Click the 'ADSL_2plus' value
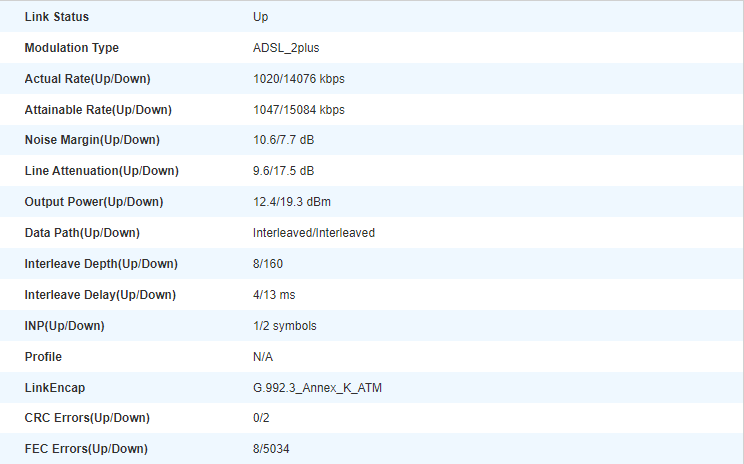This screenshot has height=464, width=744. 286,48
